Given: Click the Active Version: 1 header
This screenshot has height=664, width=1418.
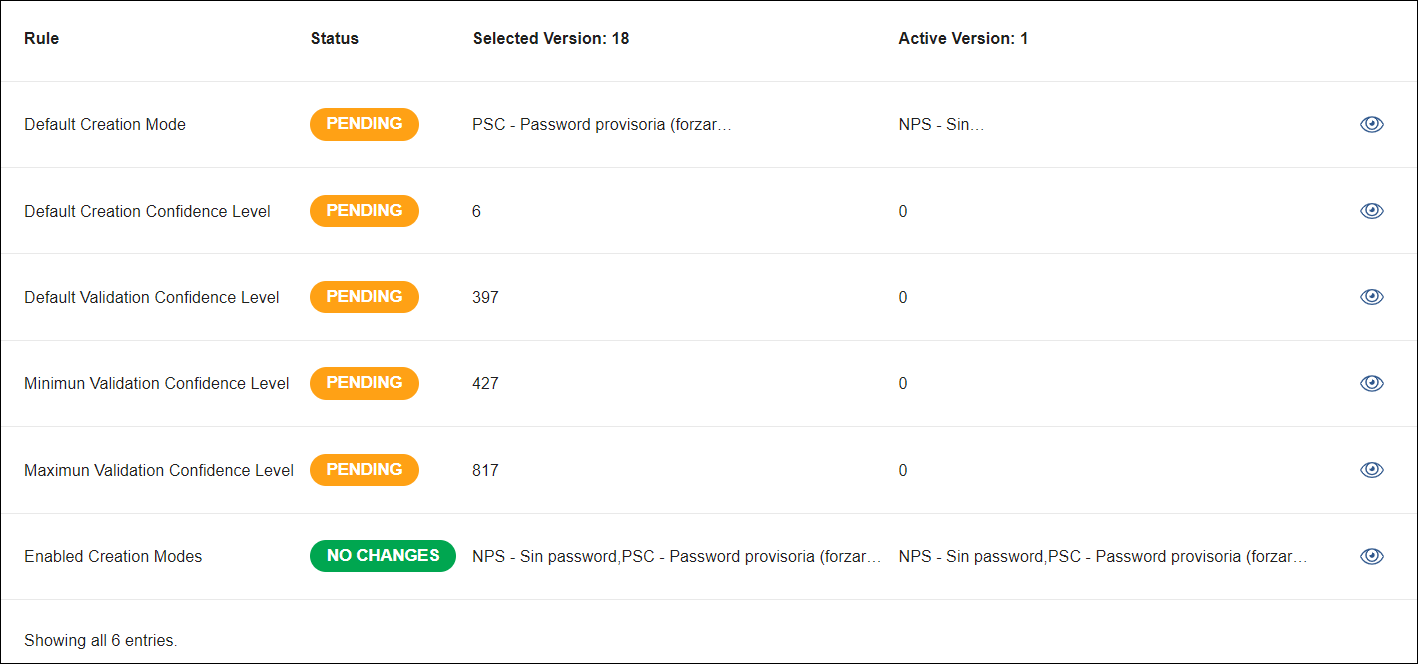Looking at the screenshot, I should click(963, 39).
